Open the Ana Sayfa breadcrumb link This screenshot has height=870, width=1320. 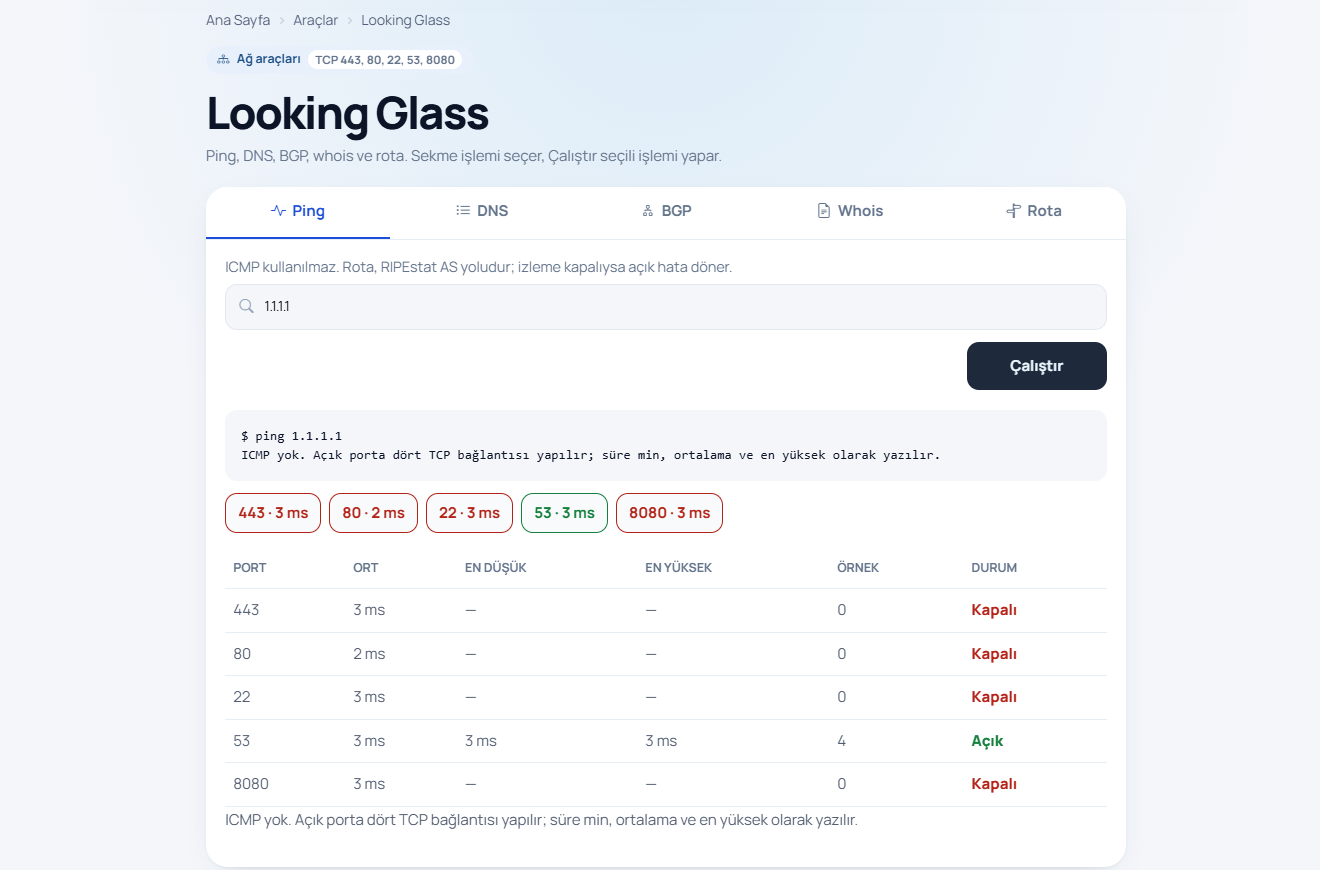(x=238, y=20)
